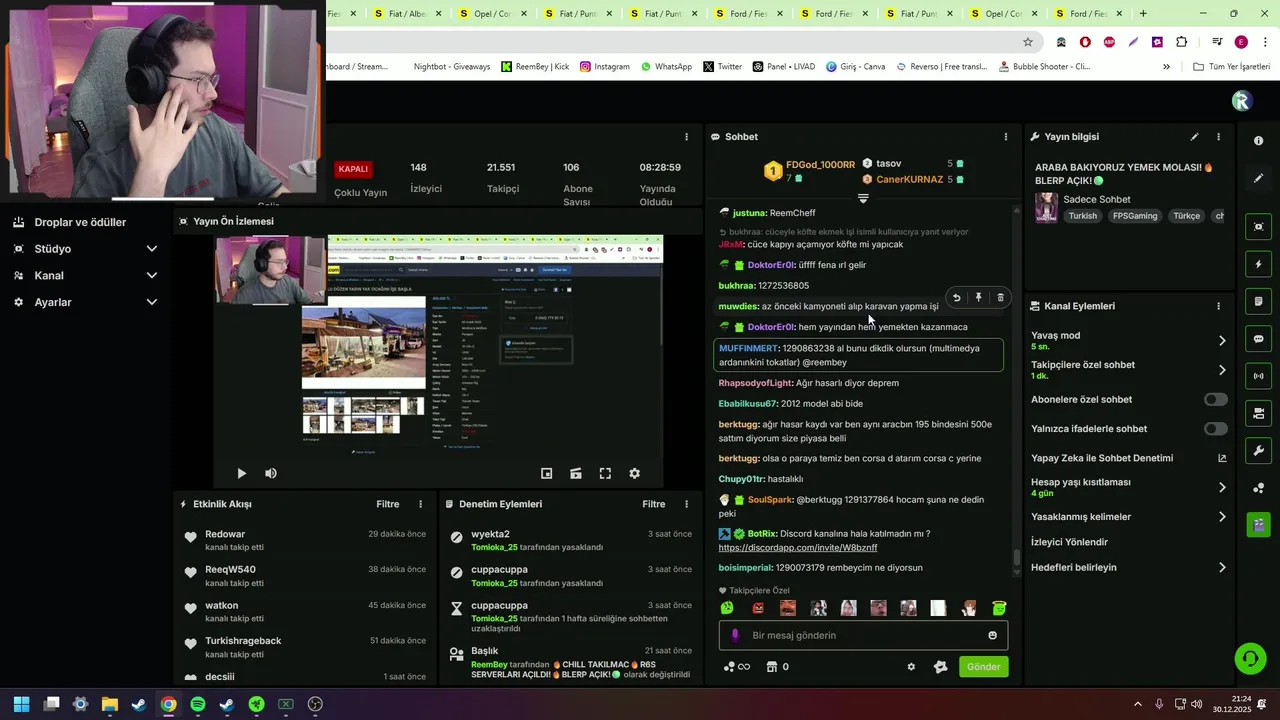
Task: Bookmark page with the star icon
Action: click(x=1027, y=42)
